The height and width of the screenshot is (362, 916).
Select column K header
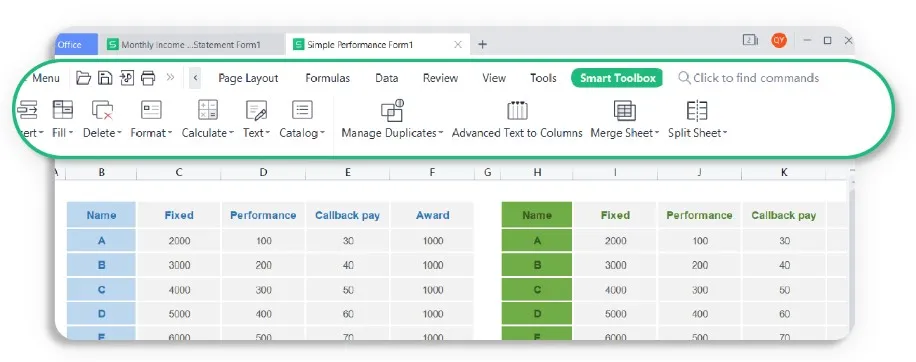click(784, 172)
